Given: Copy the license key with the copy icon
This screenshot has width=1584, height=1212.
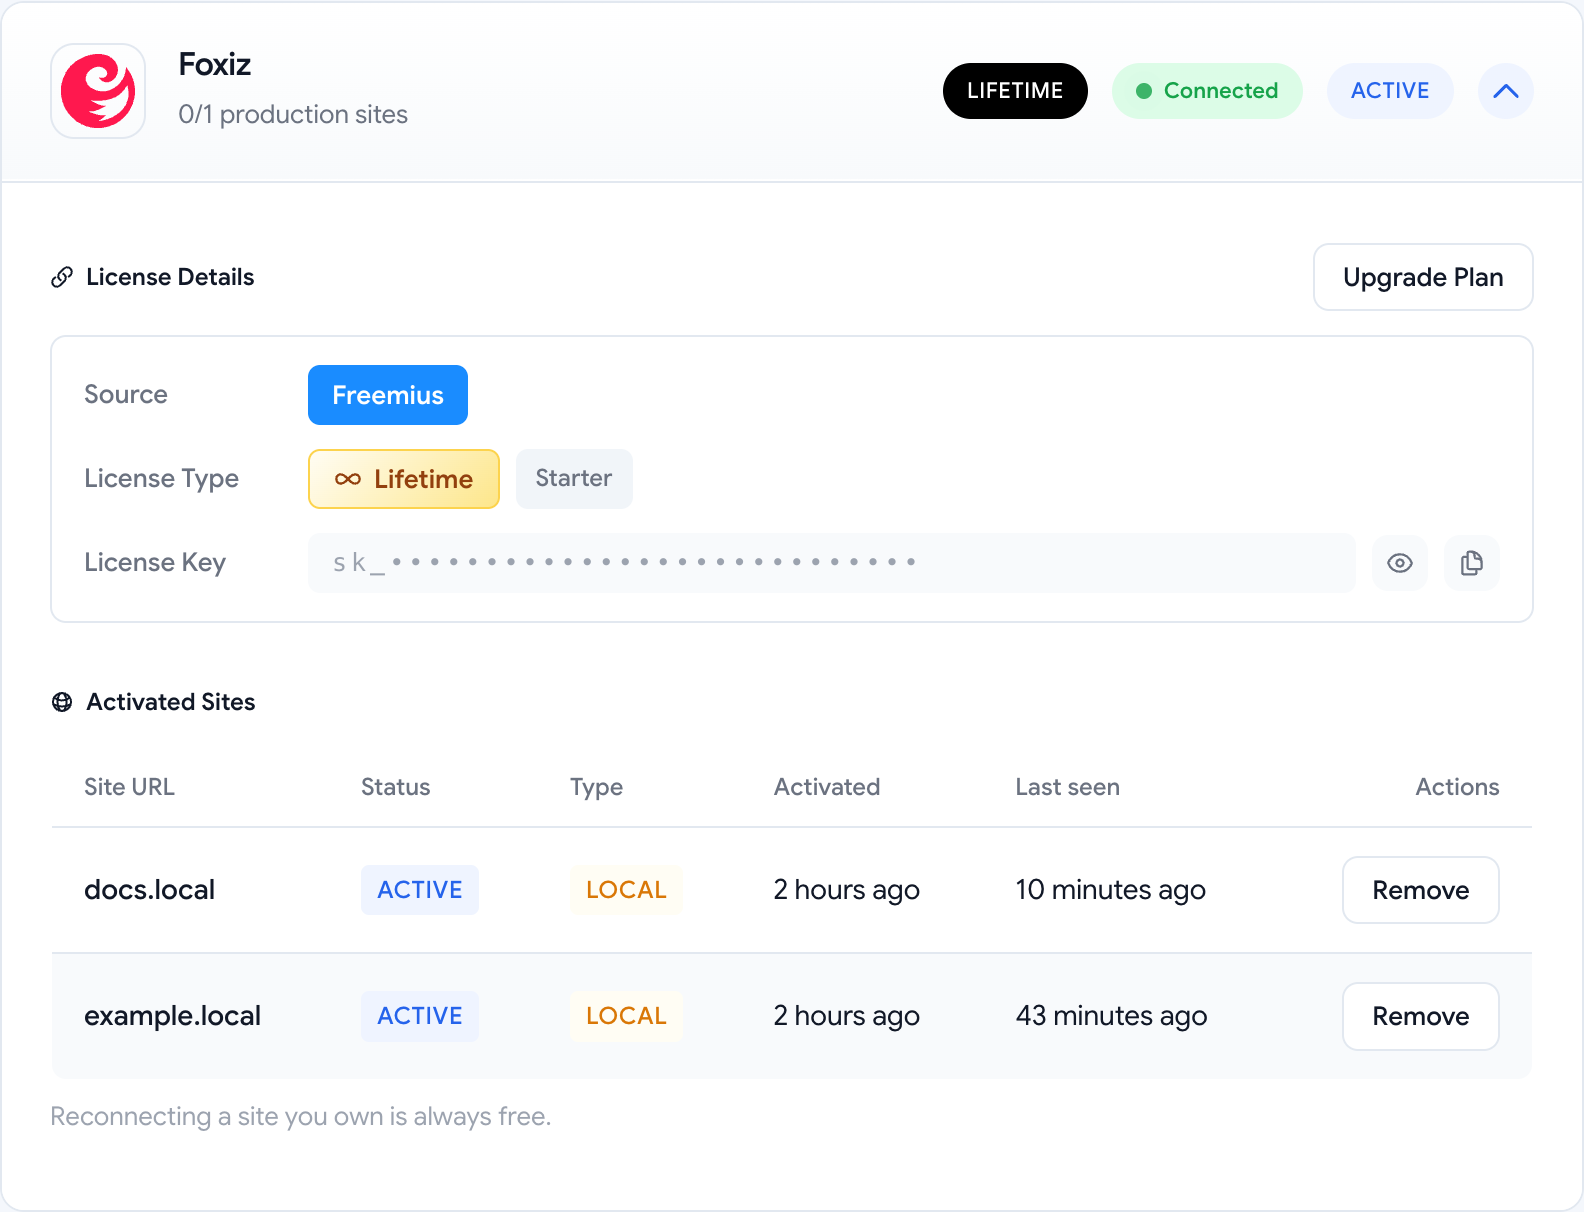Looking at the screenshot, I should point(1472,563).
